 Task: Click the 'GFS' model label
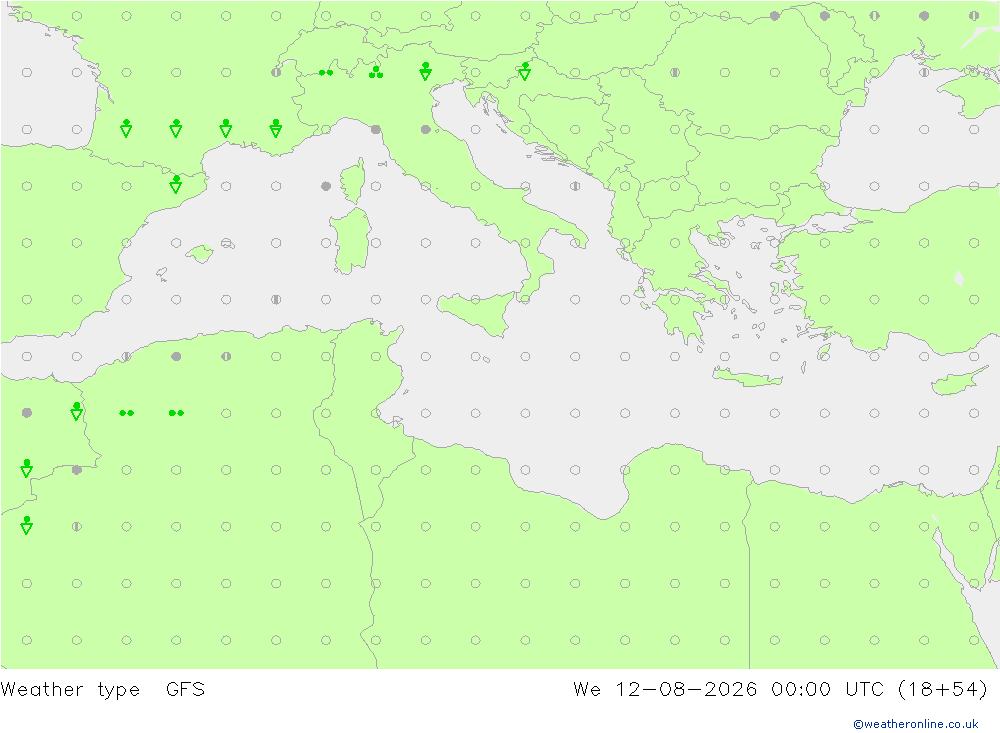185,689
